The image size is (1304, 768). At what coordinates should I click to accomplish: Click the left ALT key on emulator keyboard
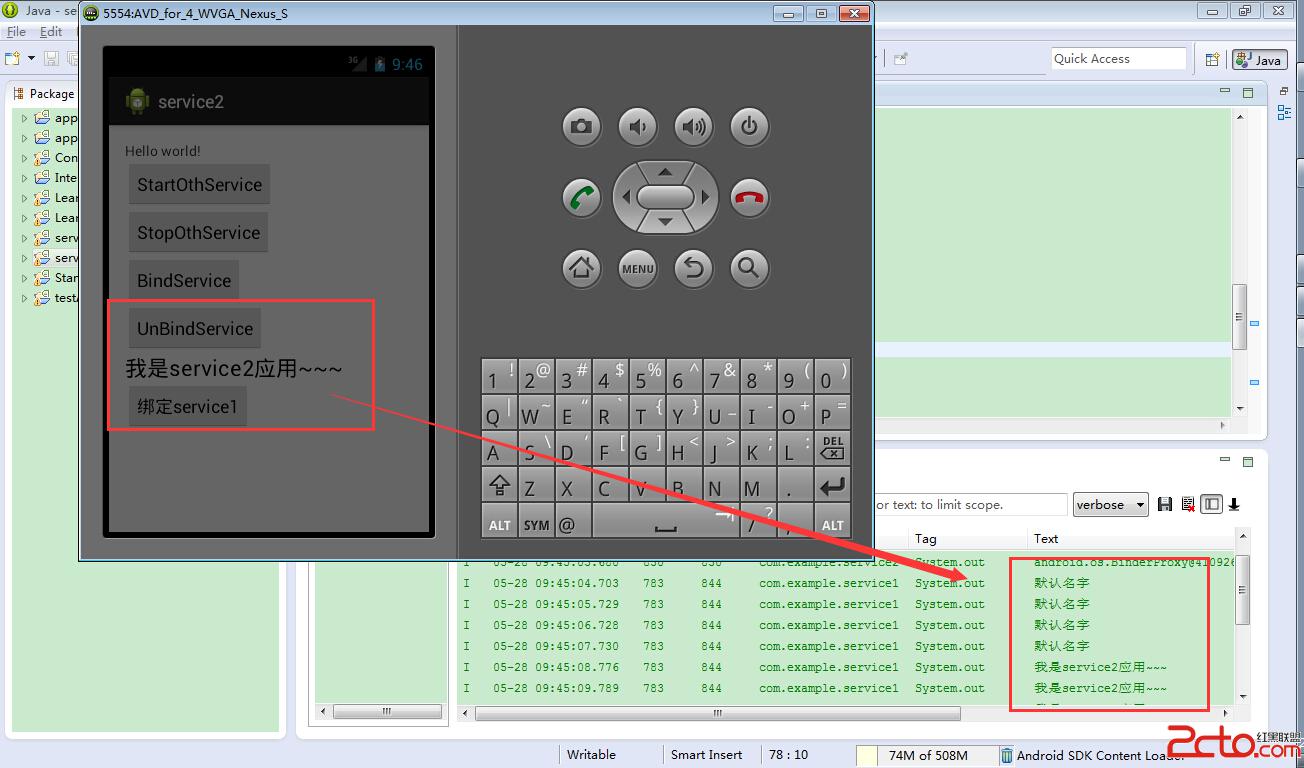click(x=499, y=523)
